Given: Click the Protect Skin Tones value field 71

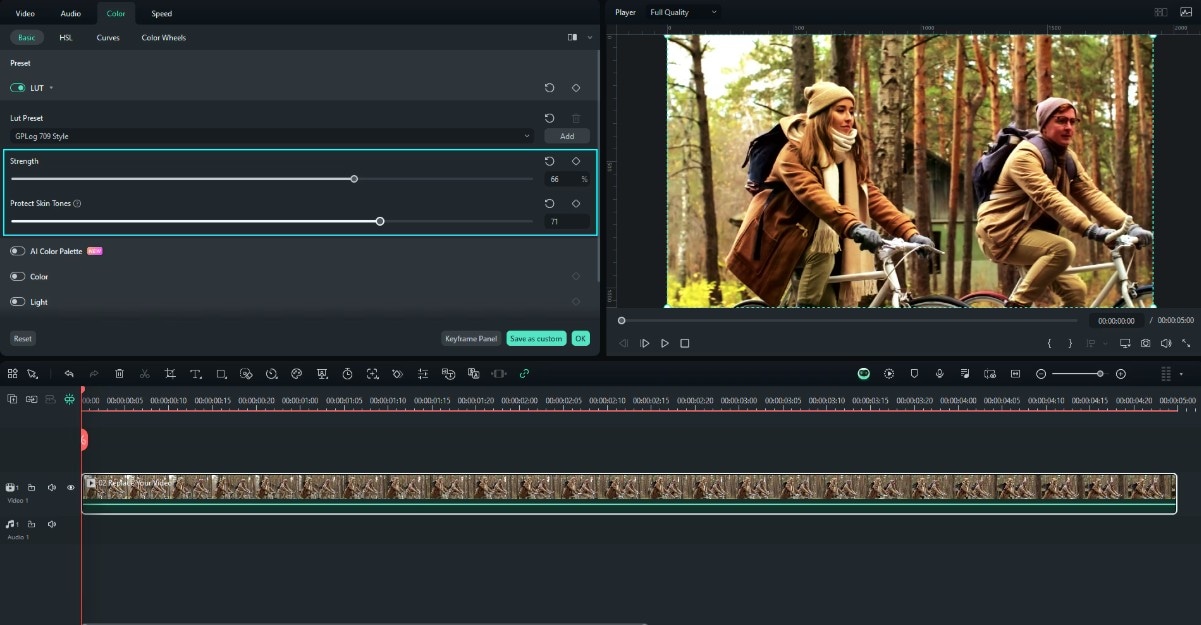Looking at the screenshot, I should click(x=567, y=221).
